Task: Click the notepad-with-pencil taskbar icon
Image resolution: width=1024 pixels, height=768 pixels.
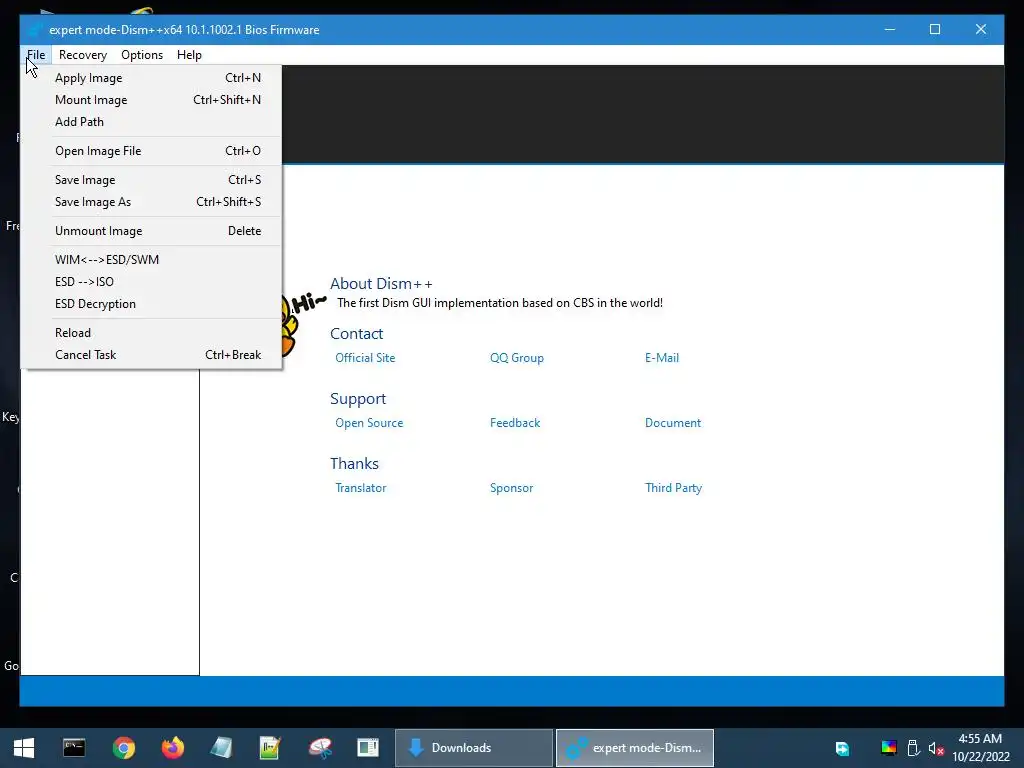Action: click(270, 748)
